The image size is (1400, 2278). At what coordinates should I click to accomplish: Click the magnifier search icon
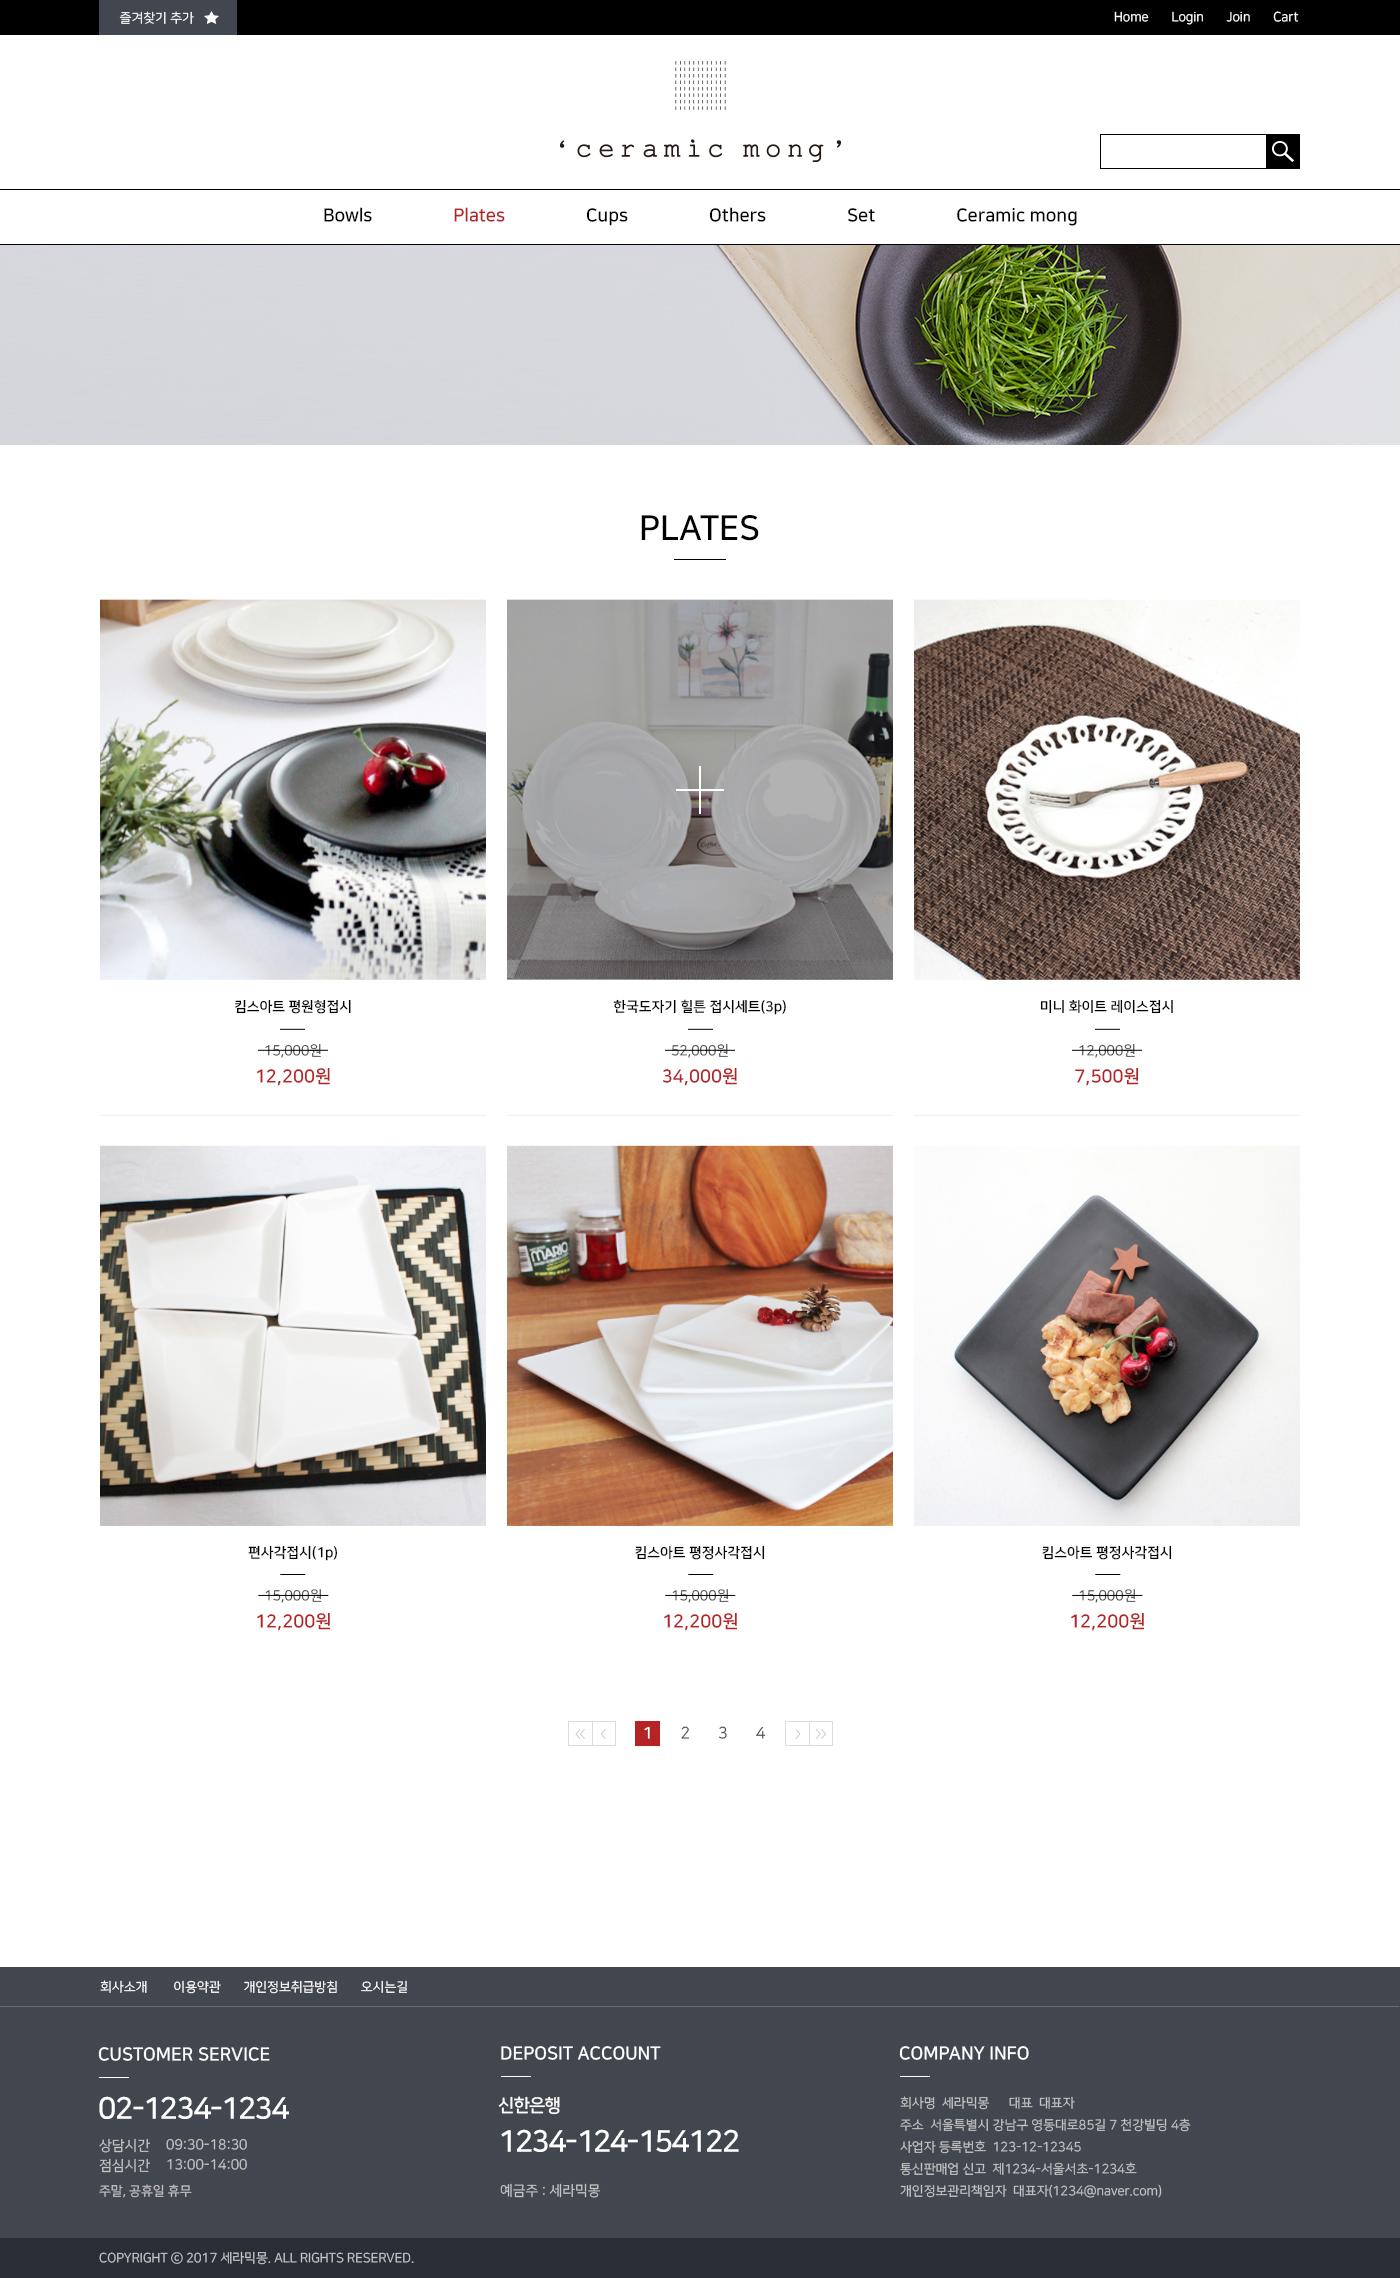(x=1282, y=152)
